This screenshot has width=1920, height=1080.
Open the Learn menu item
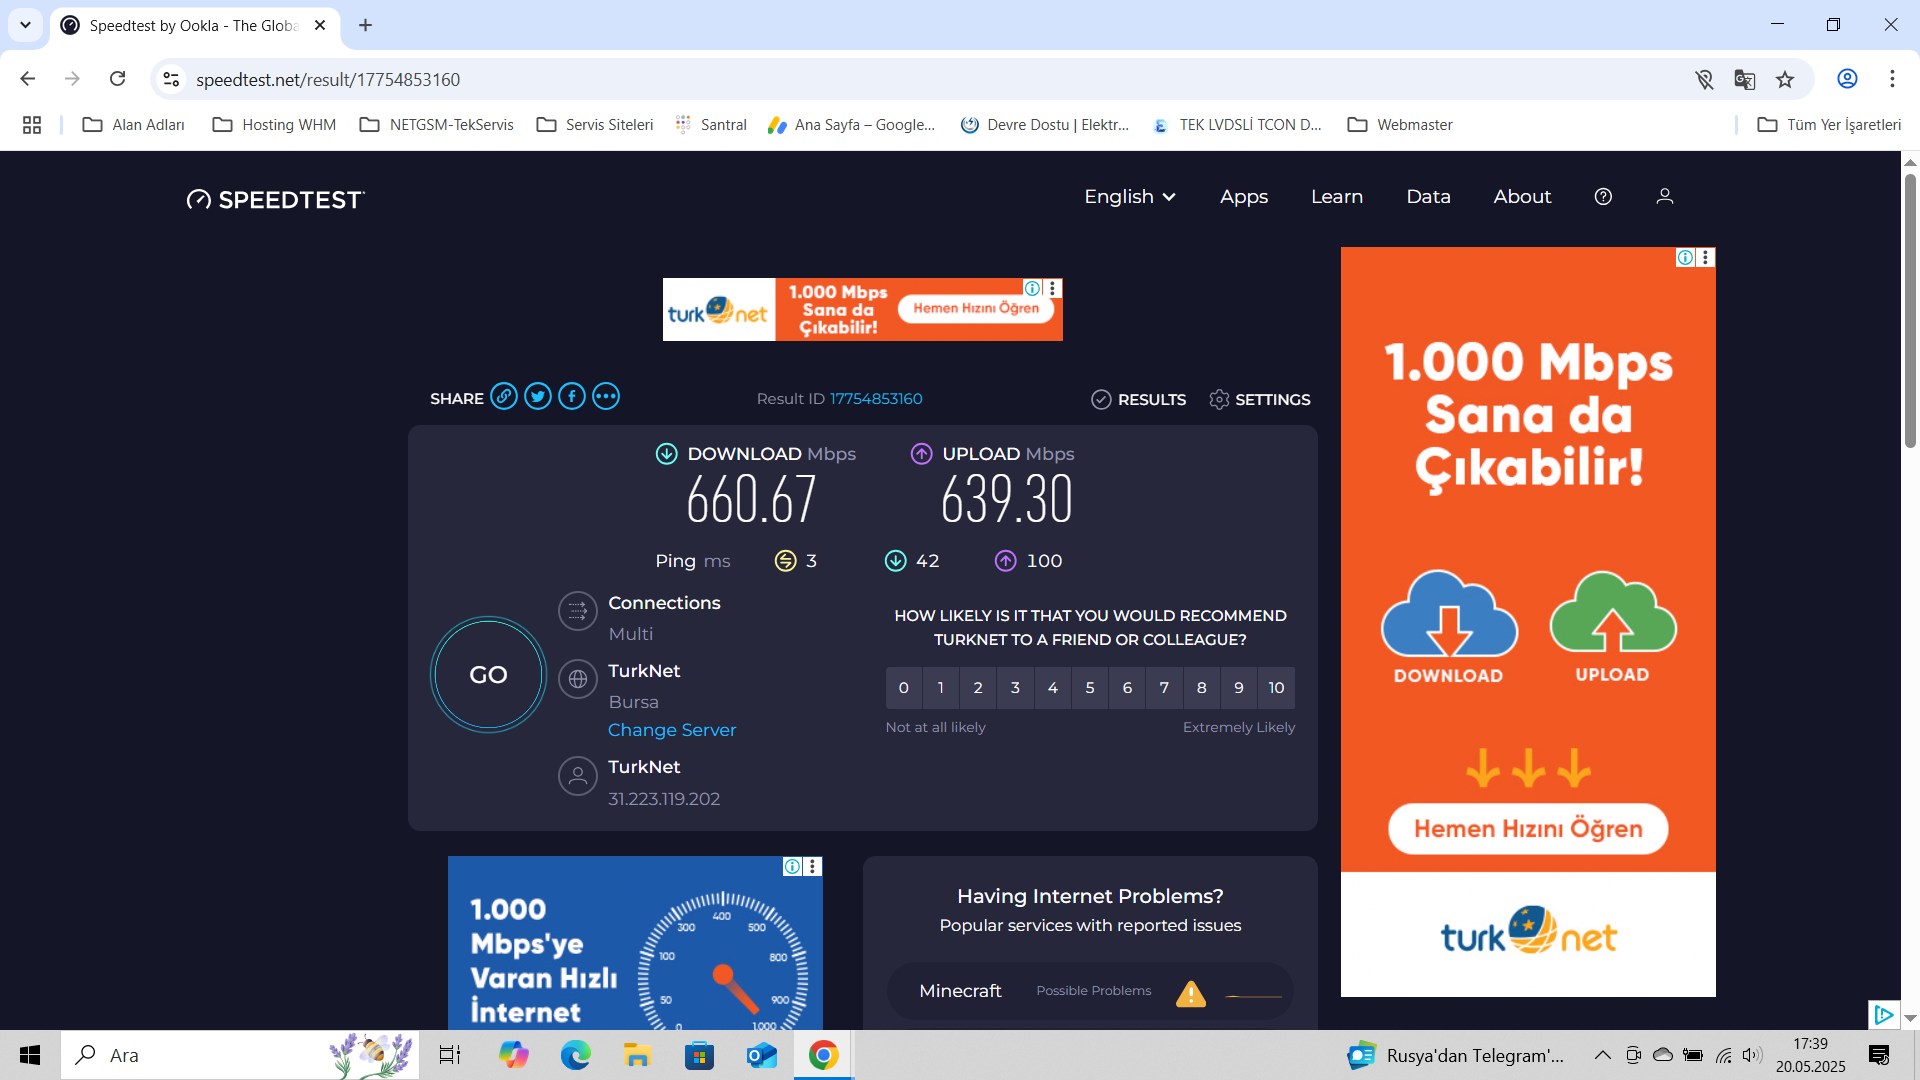(1337, 197)
